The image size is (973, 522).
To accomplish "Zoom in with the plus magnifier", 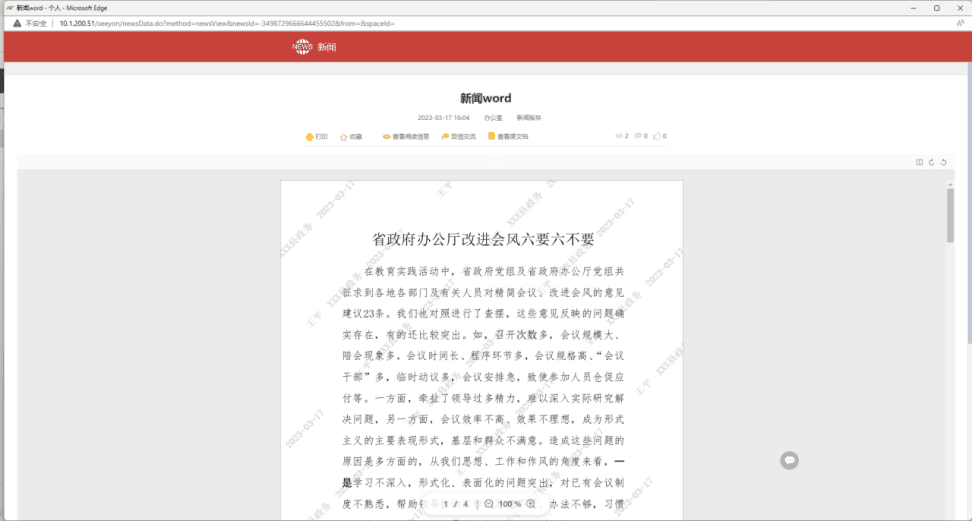I will click(x=531, y=504).
